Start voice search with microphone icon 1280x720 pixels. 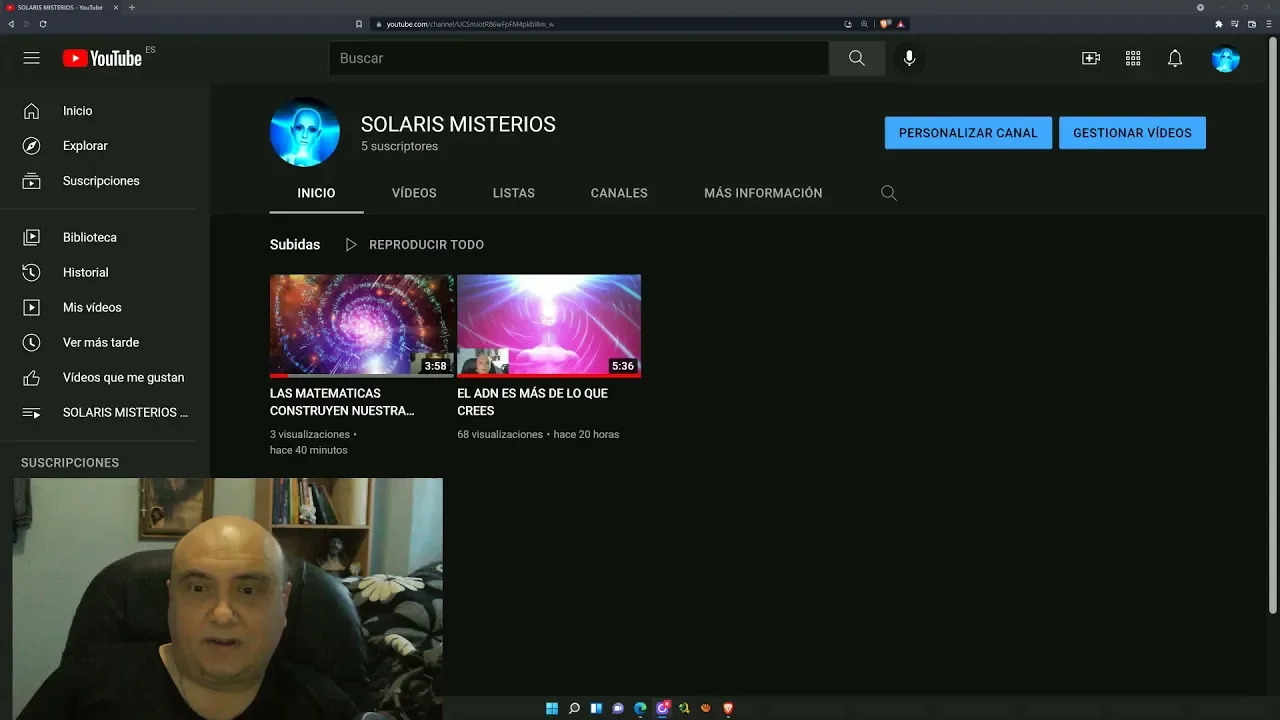[909, 58]
